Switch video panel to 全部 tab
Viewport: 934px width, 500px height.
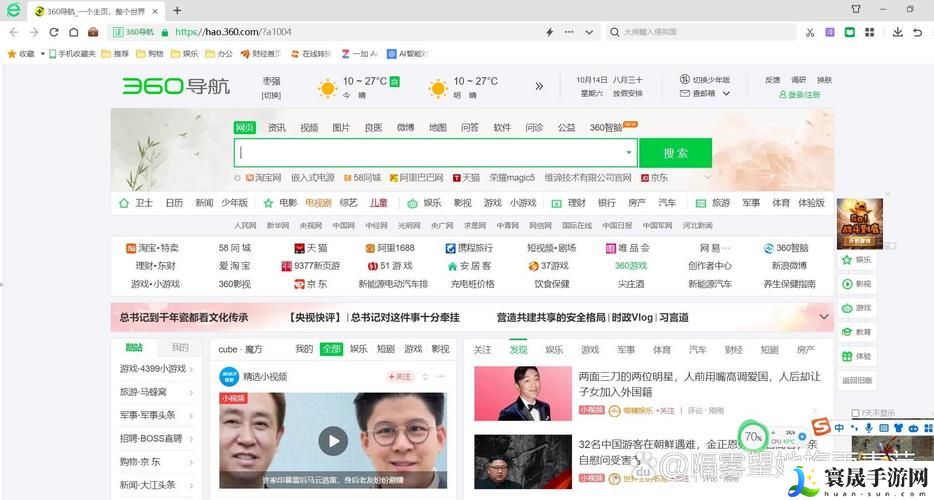click(x=331, y=349)
